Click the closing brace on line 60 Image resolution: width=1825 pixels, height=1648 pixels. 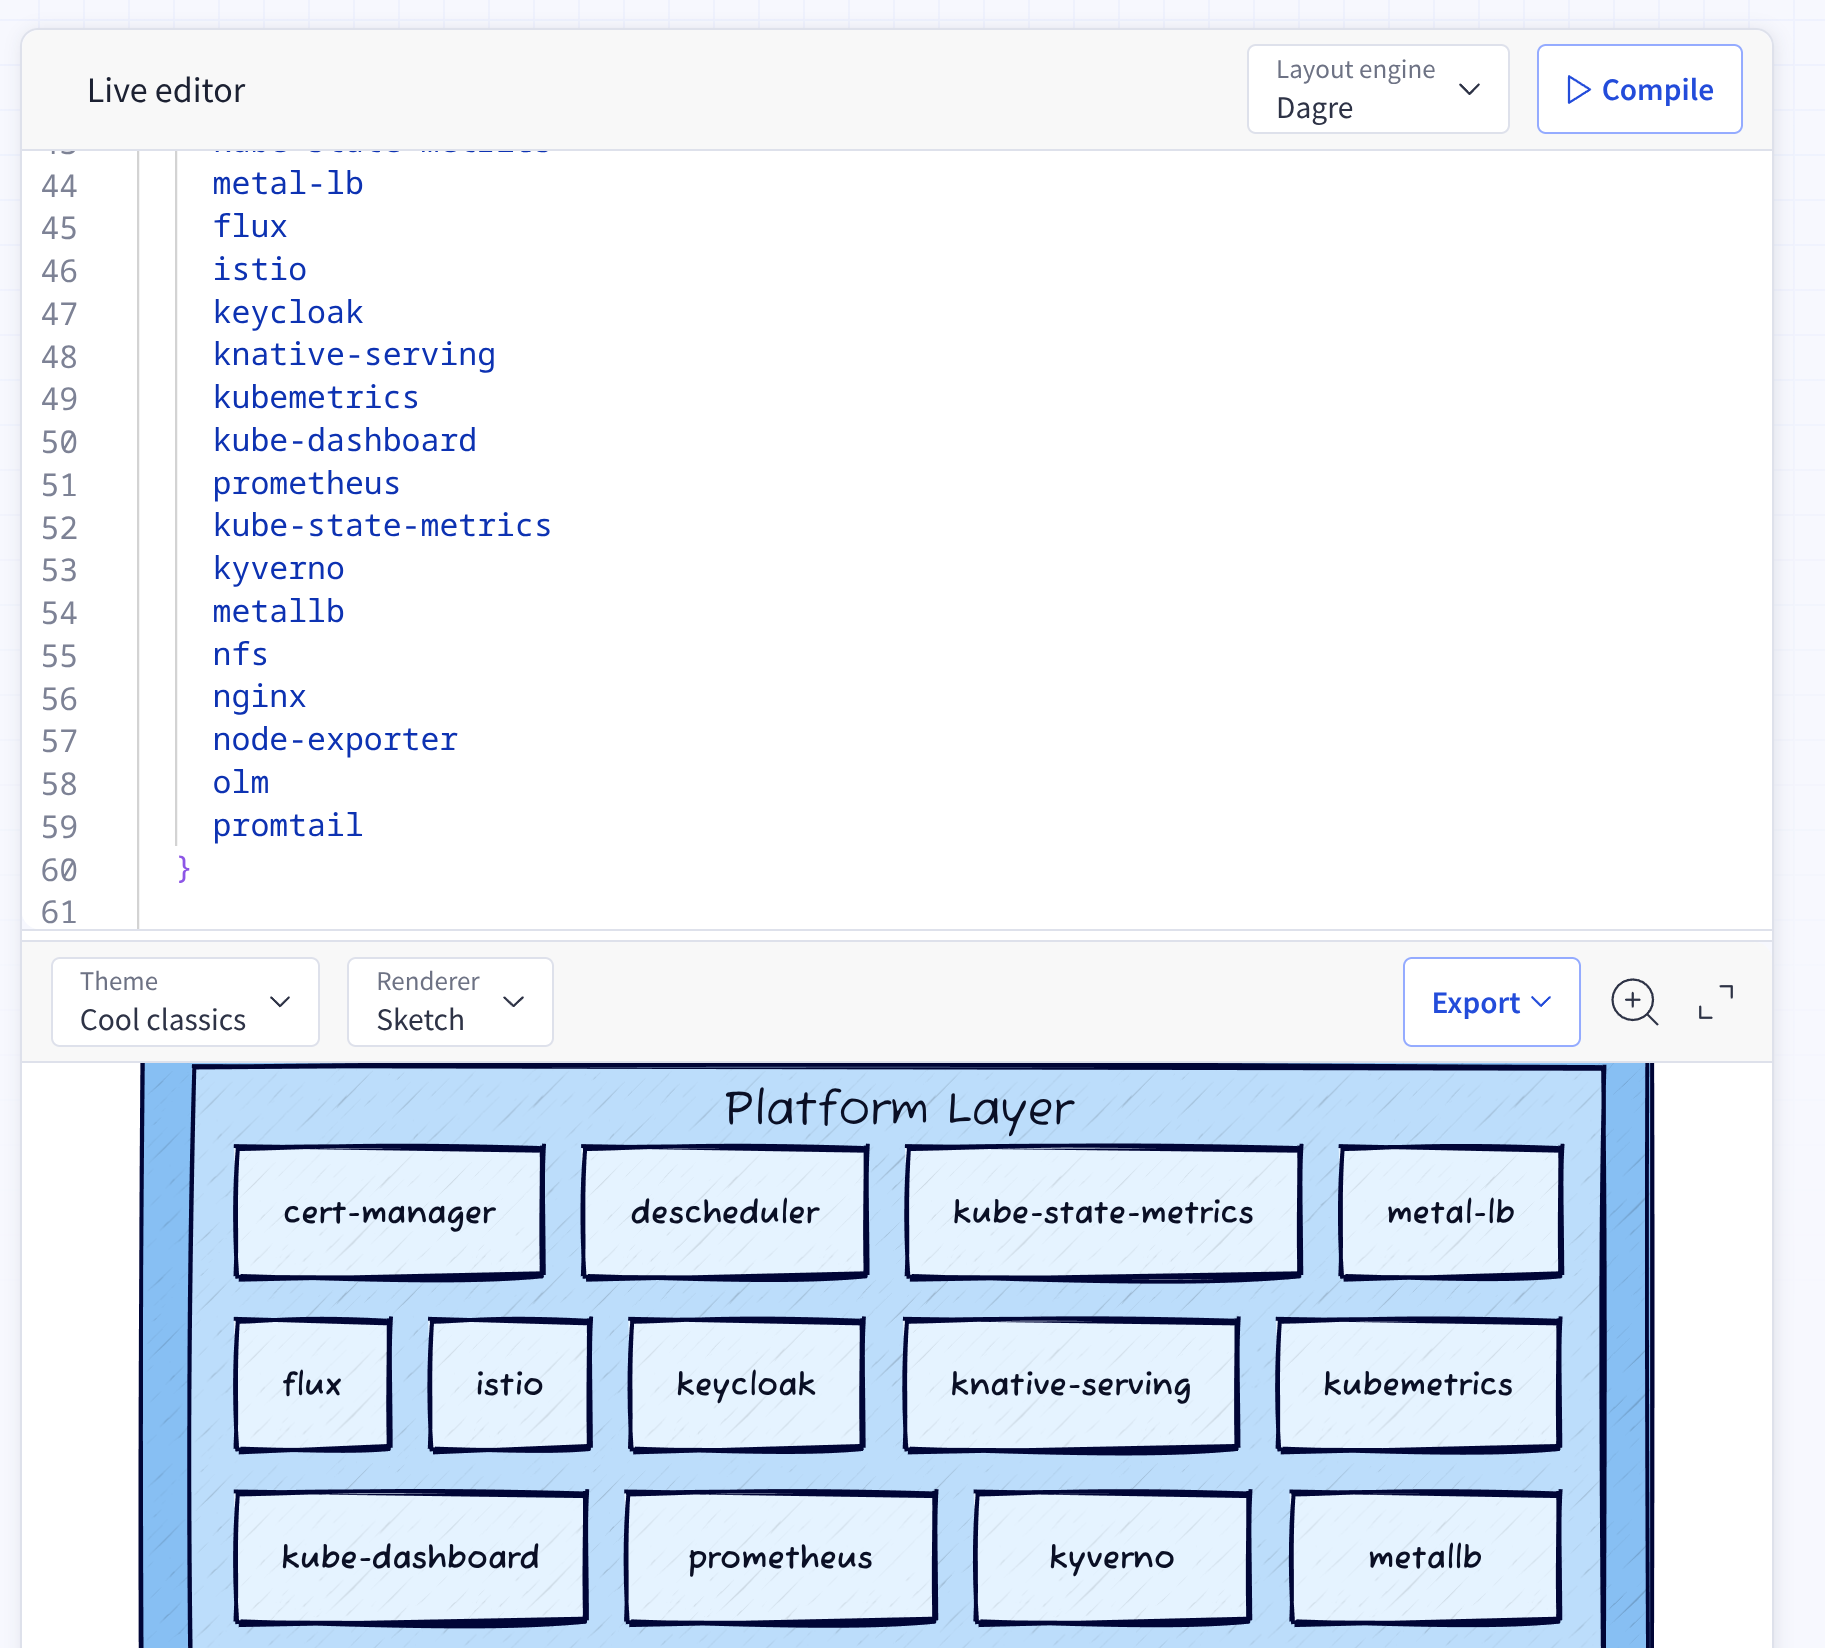[x=182, y=869]
